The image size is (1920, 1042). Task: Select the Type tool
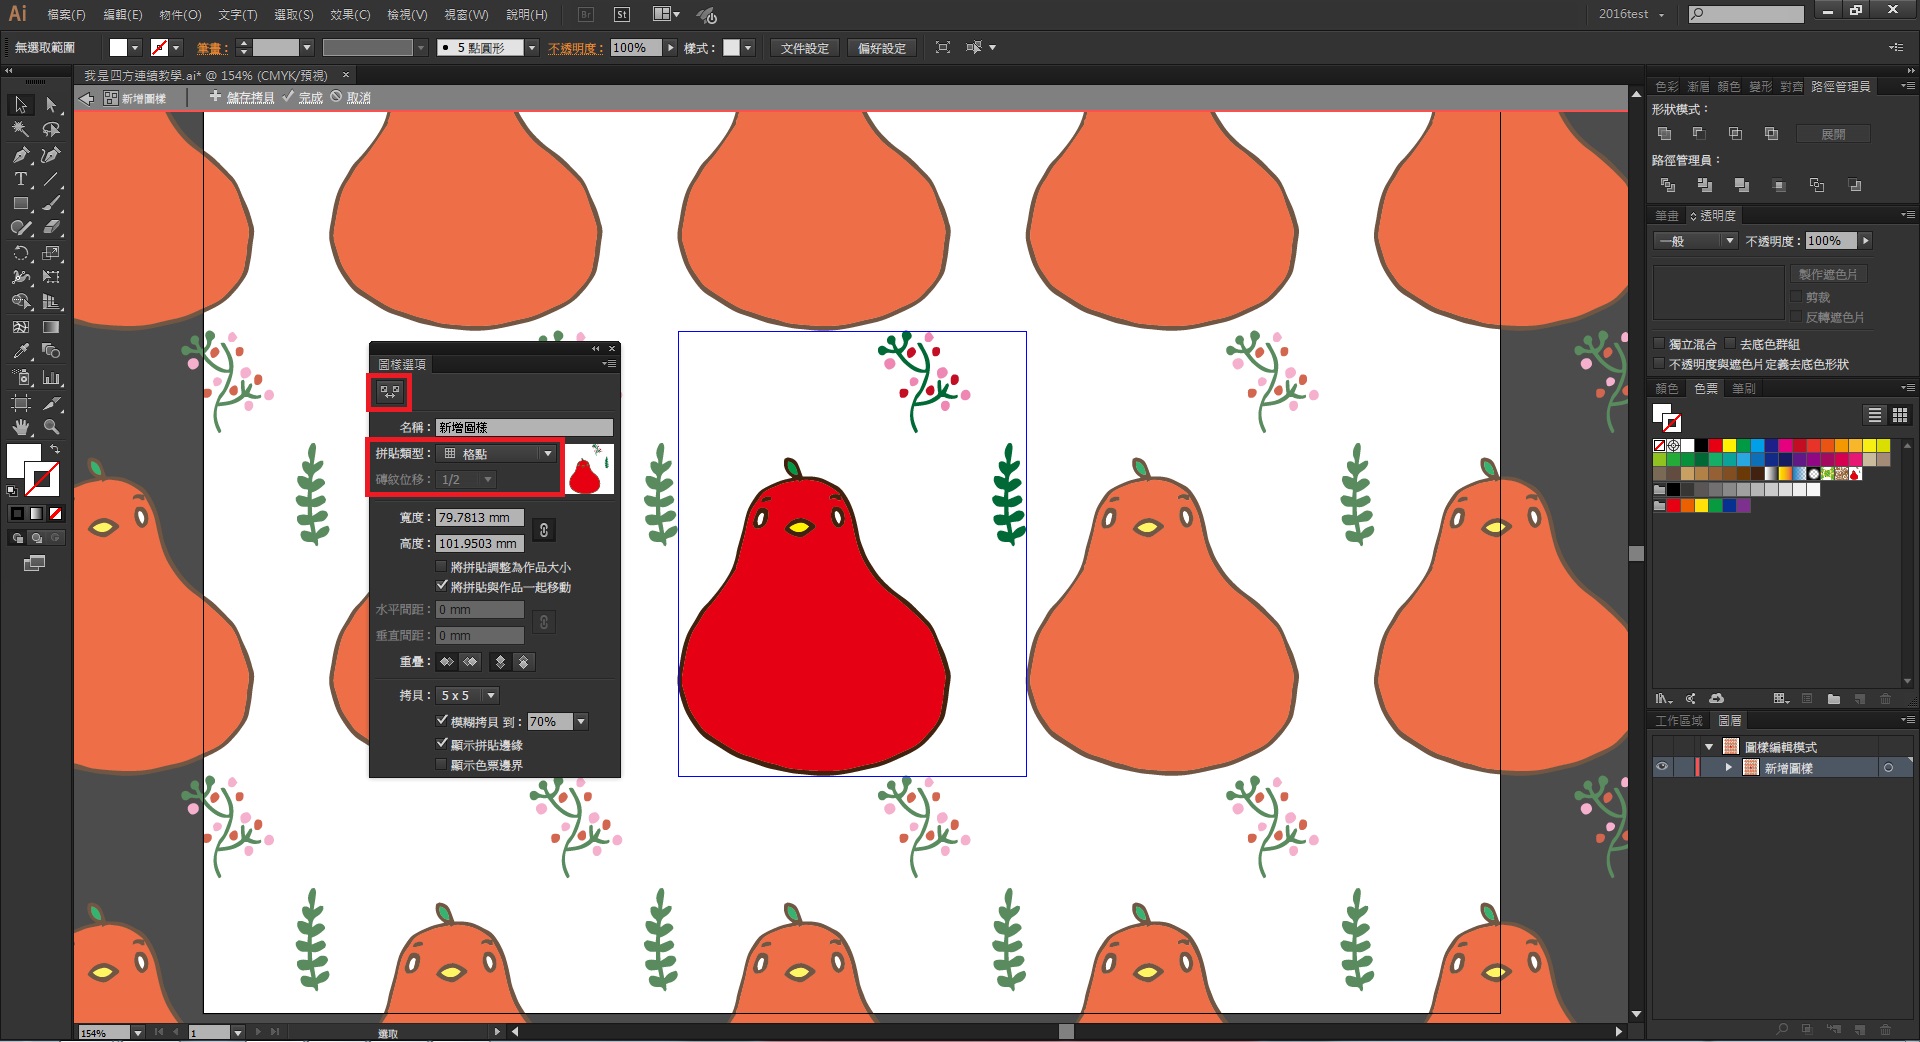click(20, 180)
